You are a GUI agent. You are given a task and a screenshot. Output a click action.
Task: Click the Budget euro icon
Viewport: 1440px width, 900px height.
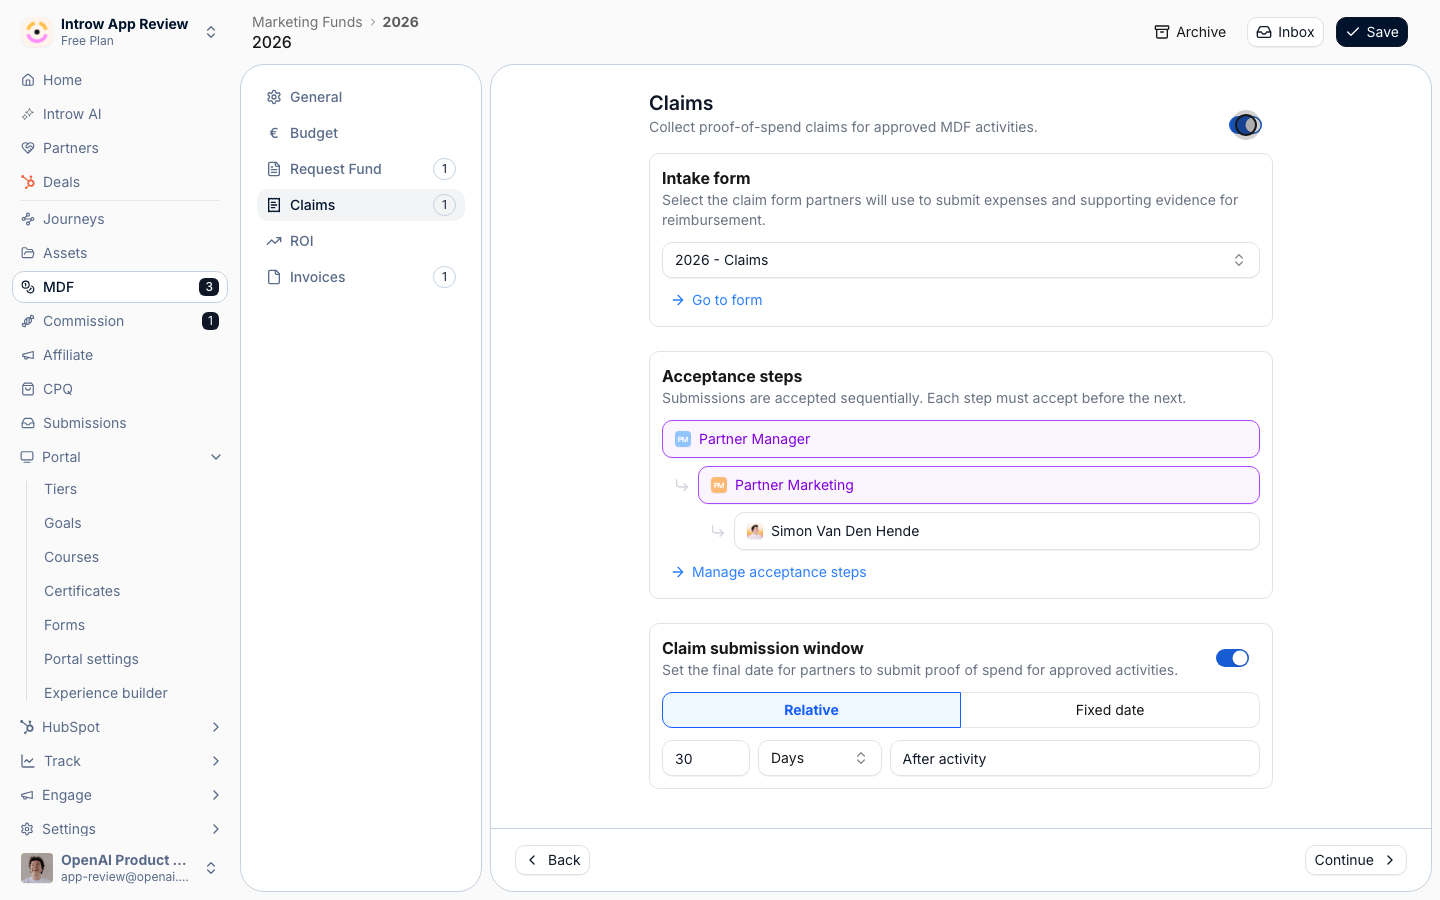(274, 133)
